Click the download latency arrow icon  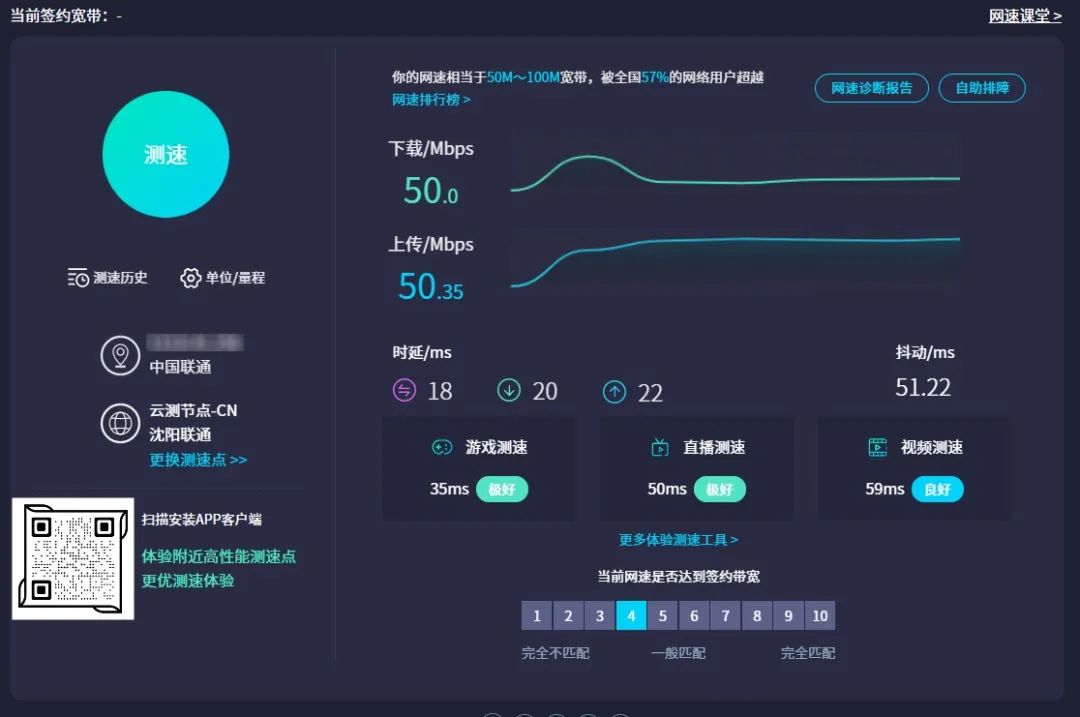[509, 391]
